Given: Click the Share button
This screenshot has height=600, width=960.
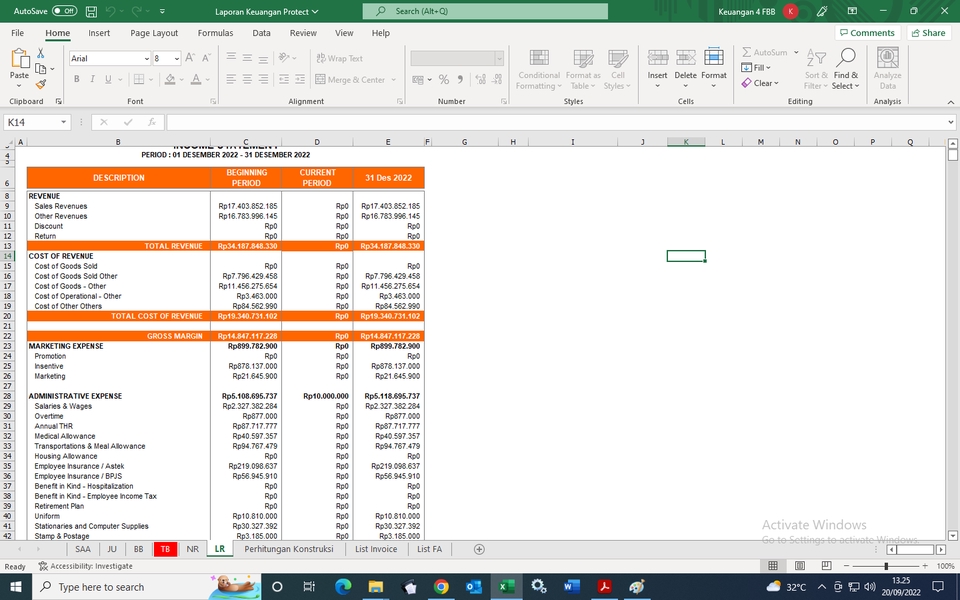Looking at the screenshot, I should tap(929, 33).
